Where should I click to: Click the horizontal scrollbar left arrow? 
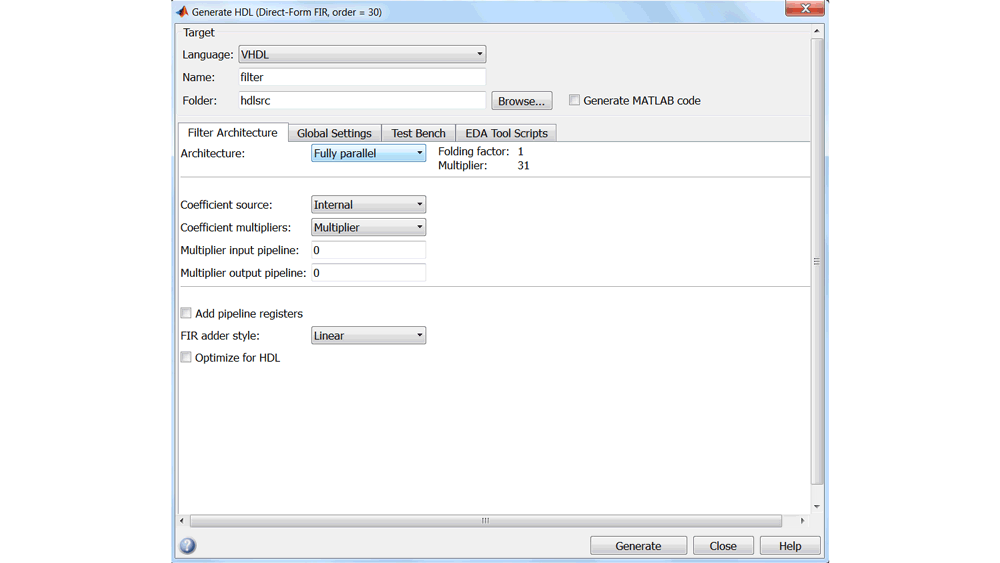(182, 521)
